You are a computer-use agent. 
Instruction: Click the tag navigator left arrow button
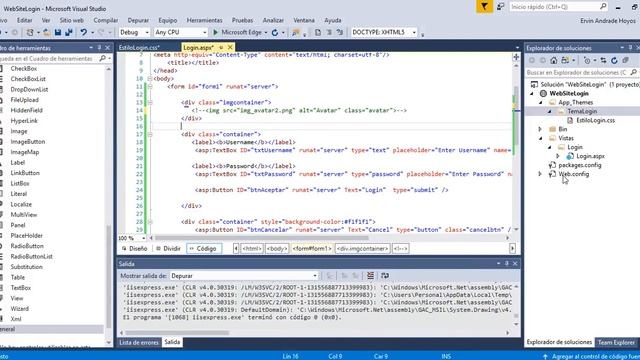pos(236,249)
